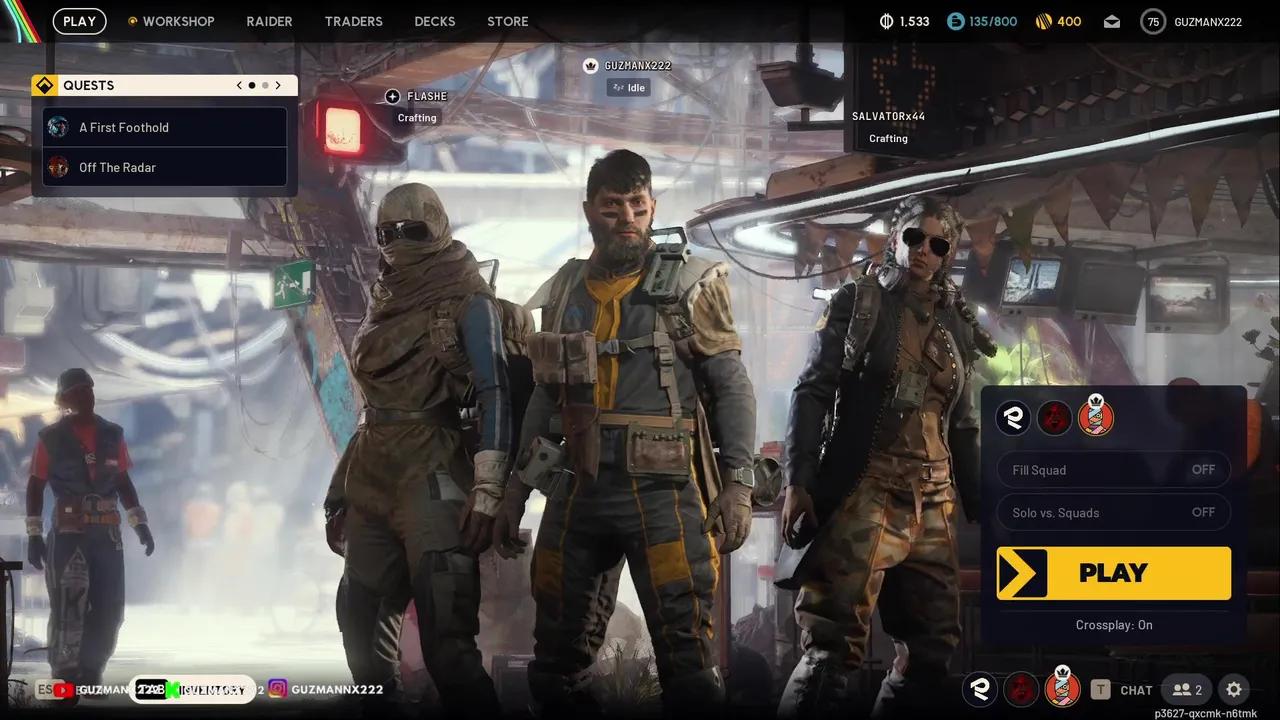This screenshot has height=720, width=1280.
Task: Click the red skull avatar in bottom bar
Action: click(1021, 689)
